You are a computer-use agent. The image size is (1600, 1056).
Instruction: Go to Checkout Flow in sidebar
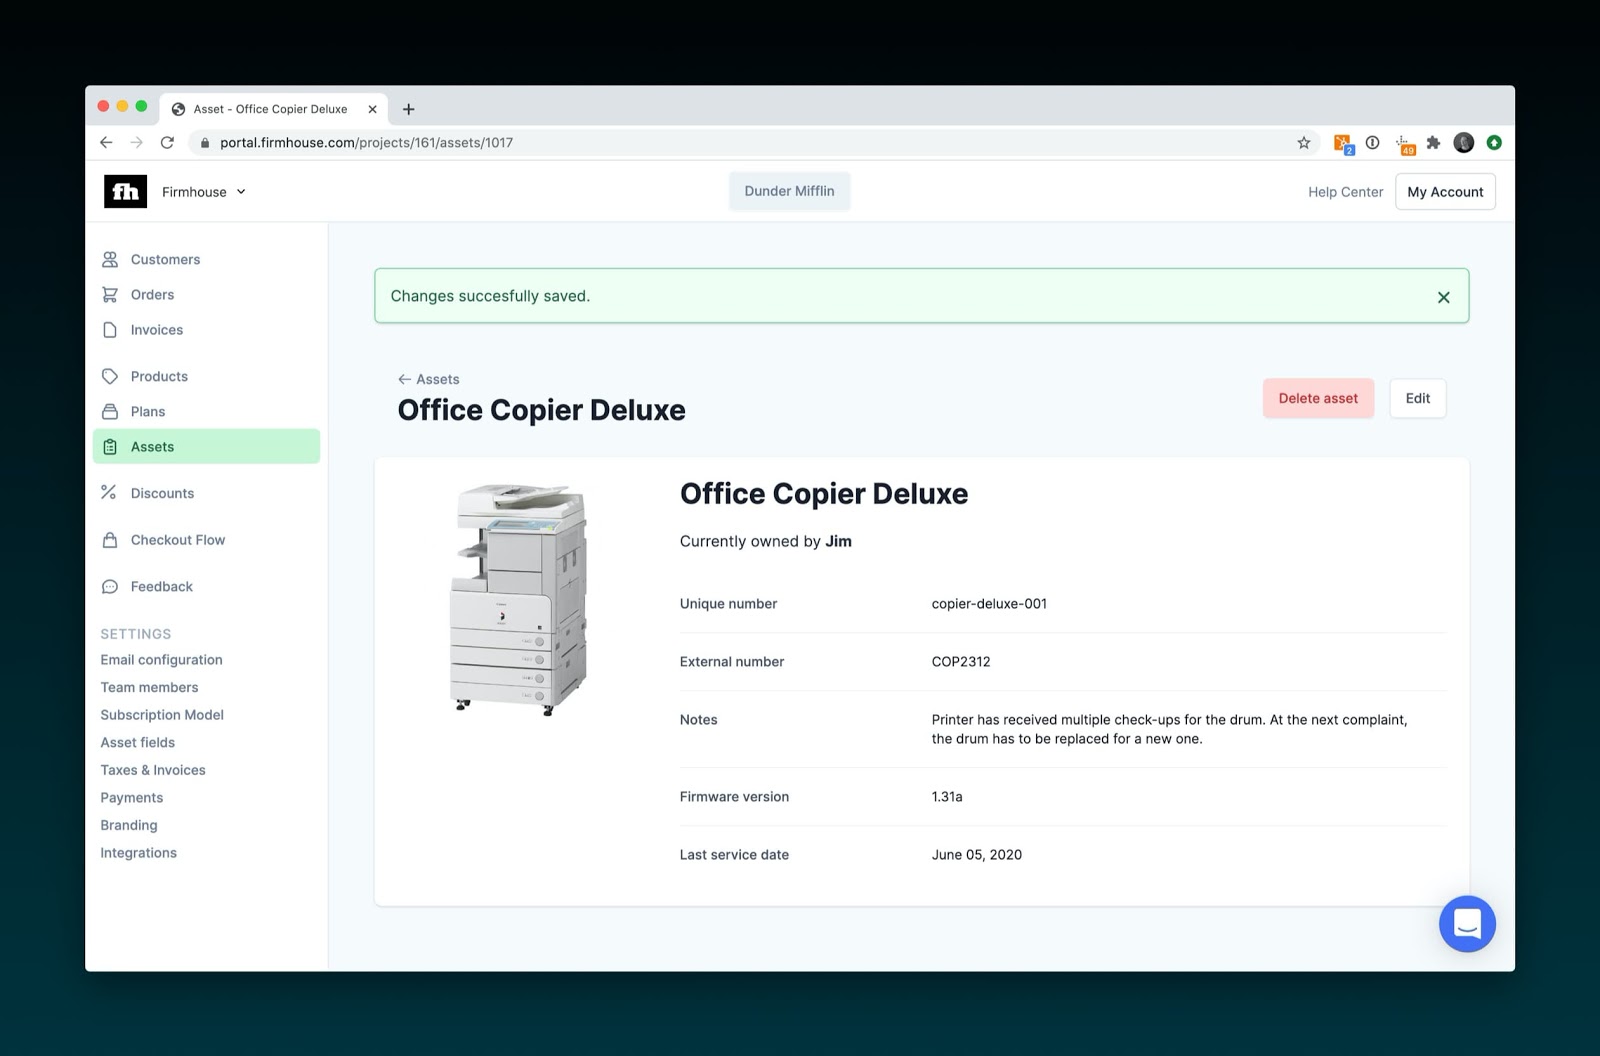[177, 540]
